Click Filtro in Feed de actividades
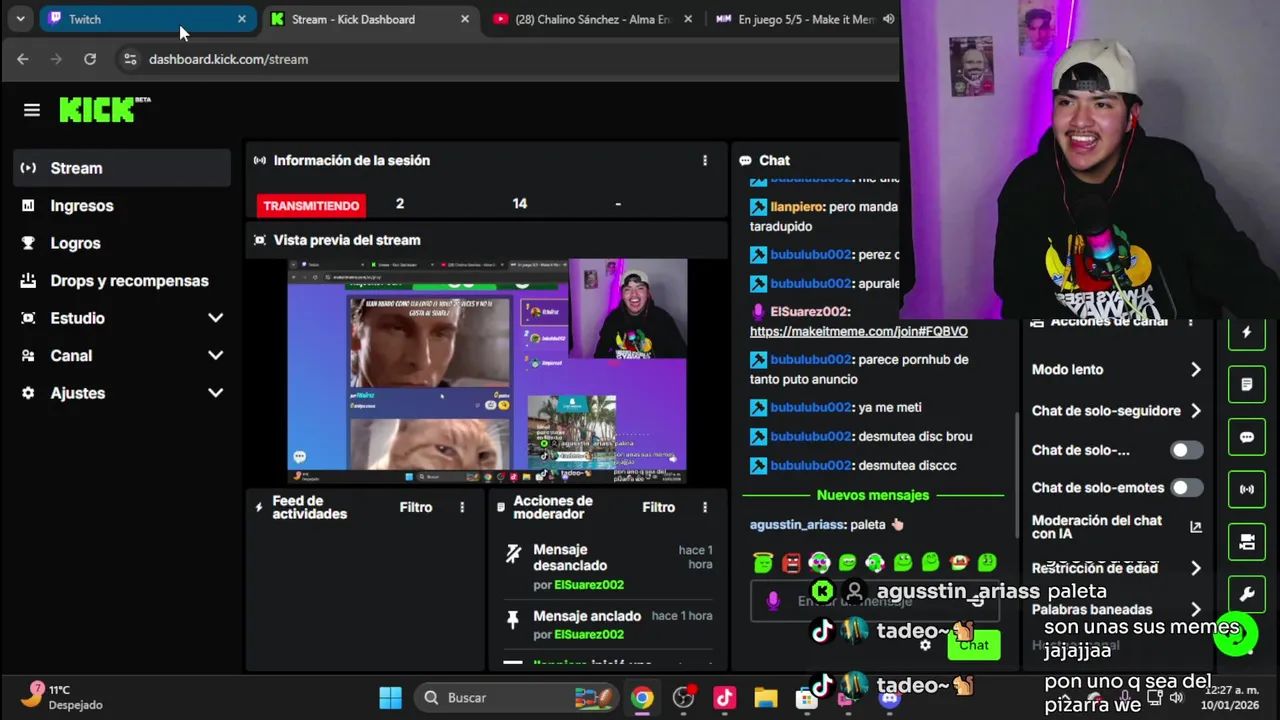Image resolution: width=1280 pixels, height=720 pixels. (x=416, y=507)
